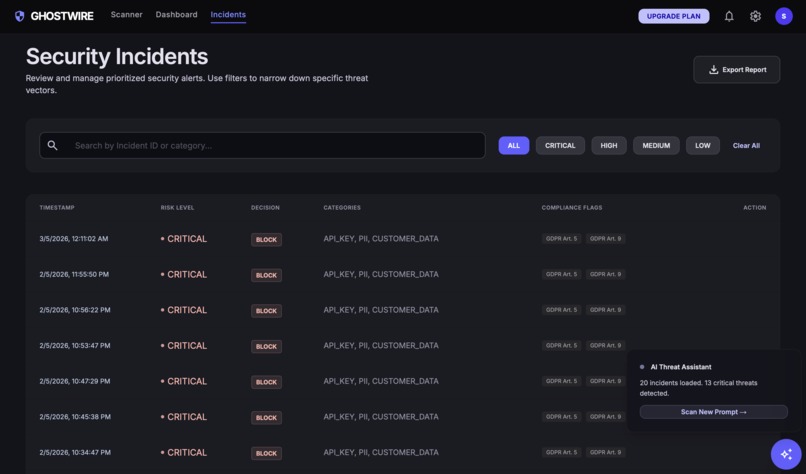
Task: Open the user avatar menu
Action: pyautogui.click(x=783, y=16)
